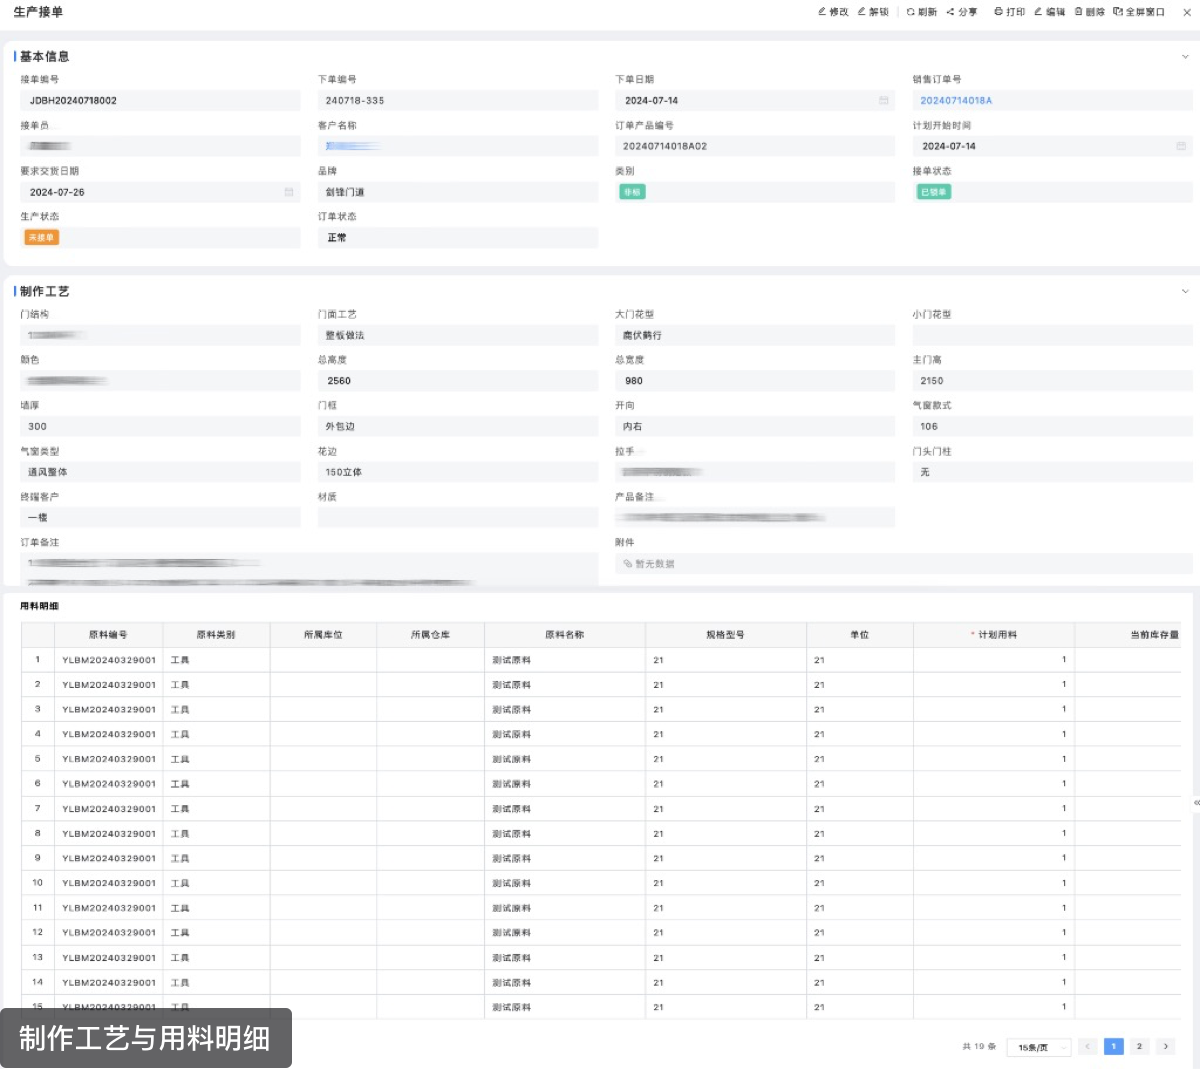Open the 15条/页 page size dropdown
1200x1070 pixels.
(1038, 1047)
